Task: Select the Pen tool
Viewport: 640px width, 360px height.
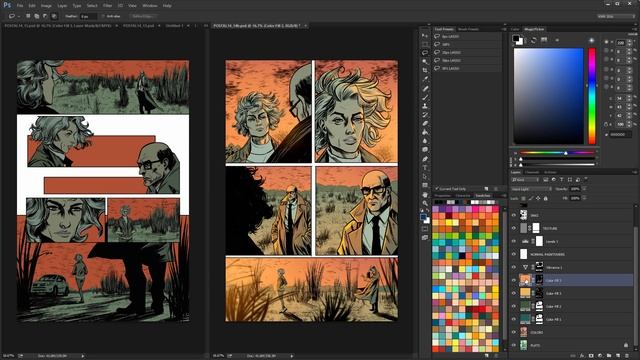Action: [x=425, y=159]
